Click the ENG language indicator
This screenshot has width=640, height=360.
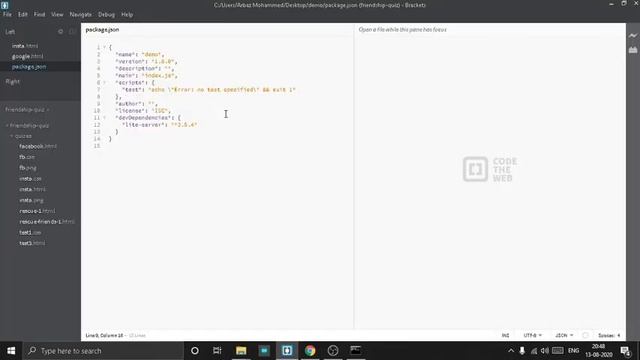pos(573,351)
